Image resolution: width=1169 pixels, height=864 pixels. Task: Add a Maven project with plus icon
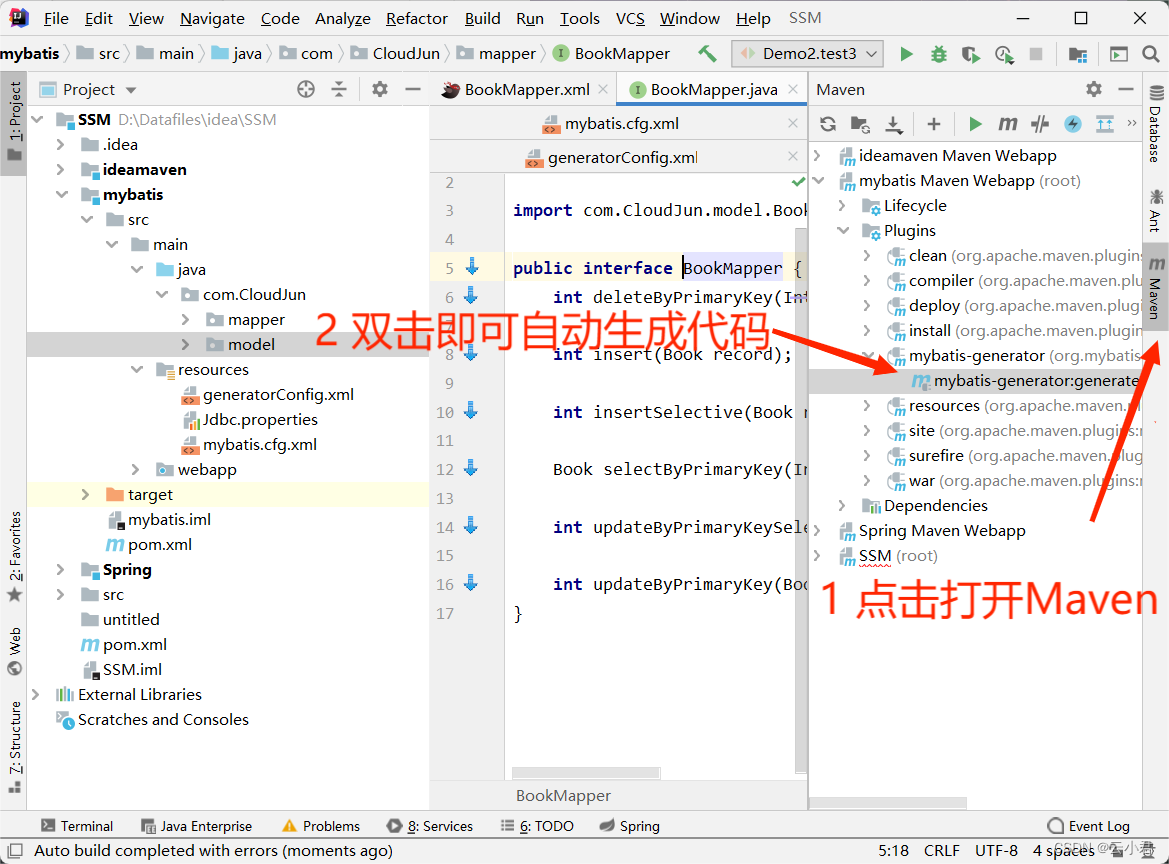point(933,124)
